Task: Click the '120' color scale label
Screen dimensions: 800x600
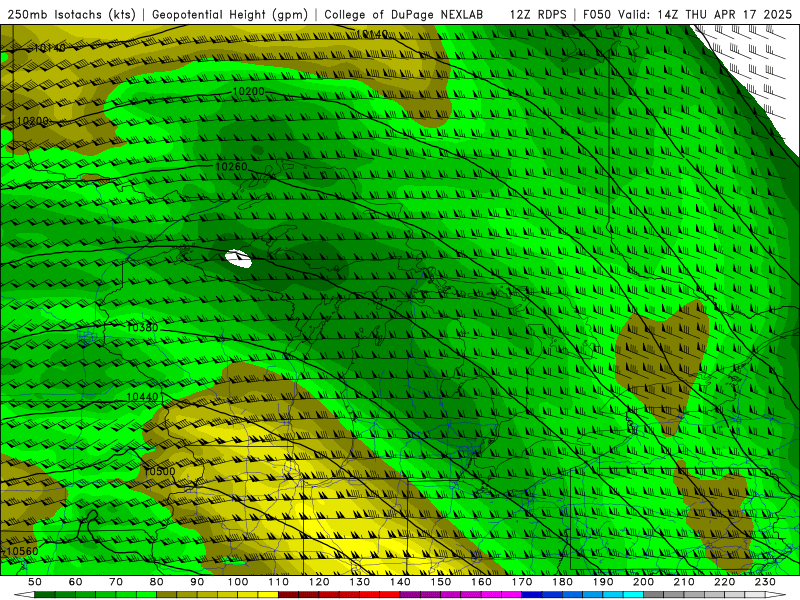Action: [x=319, y=582]
